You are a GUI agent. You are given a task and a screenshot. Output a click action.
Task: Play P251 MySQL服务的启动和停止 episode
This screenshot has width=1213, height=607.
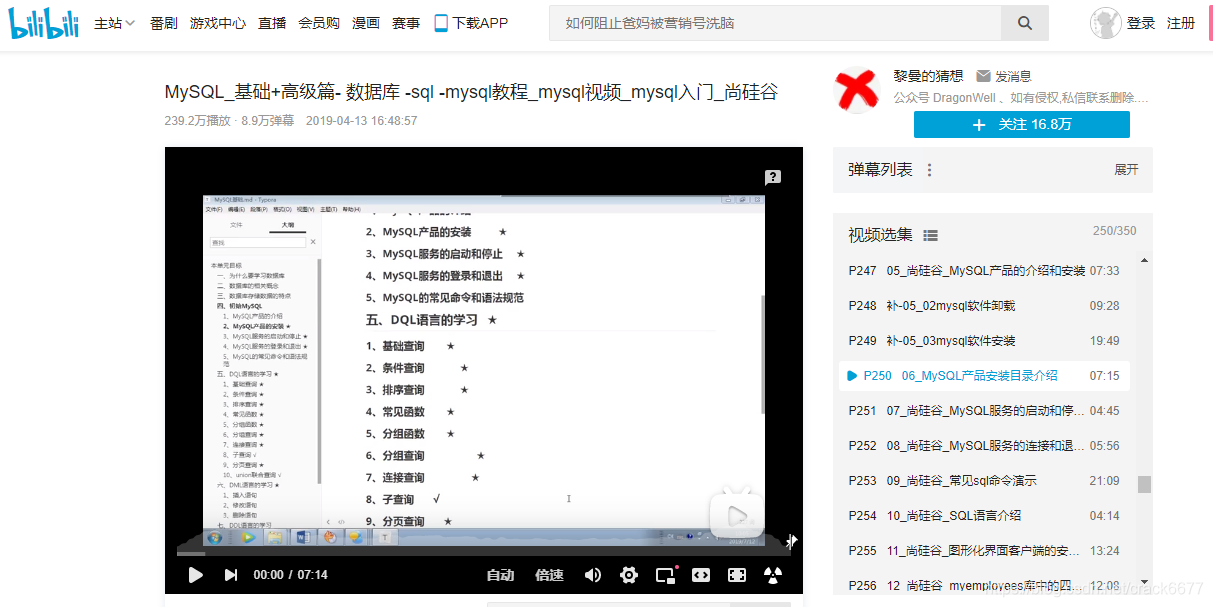coord(984,411)
